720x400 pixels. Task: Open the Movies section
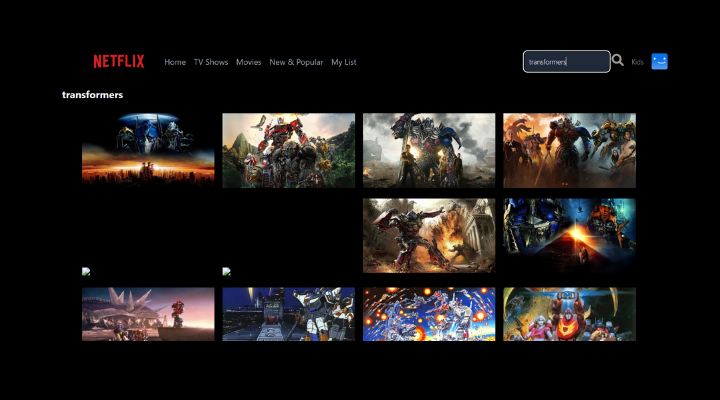click(x=248, y=62)
